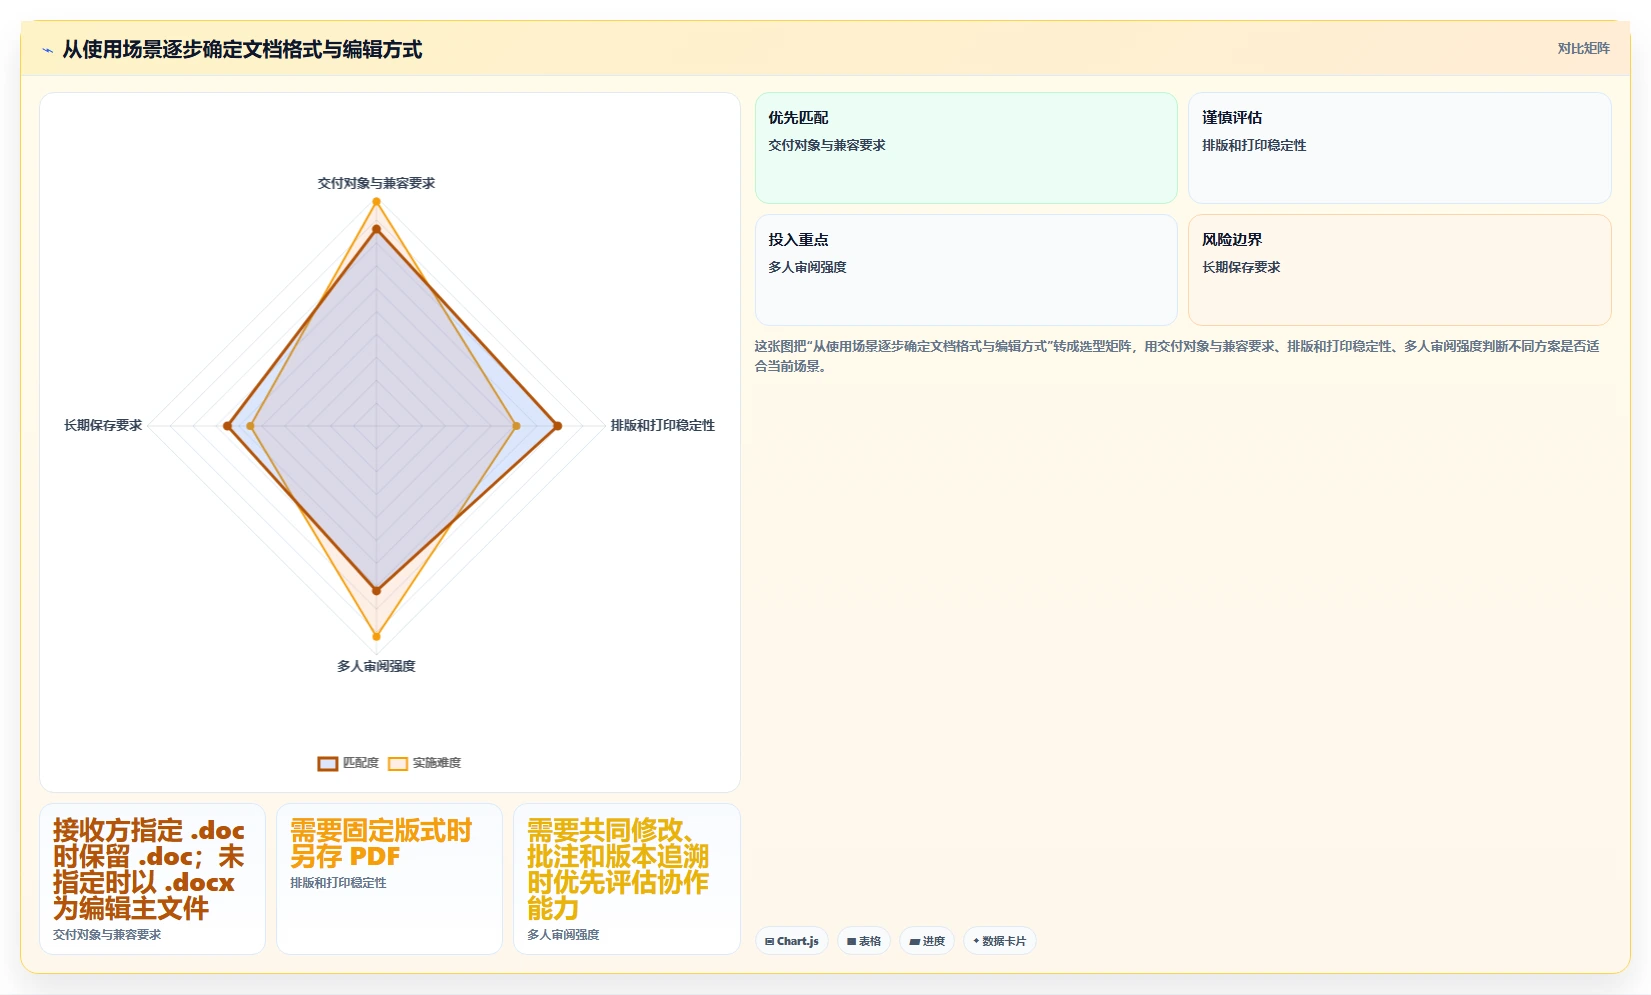Toggle the 实施难度 legend swatch
Image resolution: width=1651 pixels, height=995 pixels.
[398, 764]
